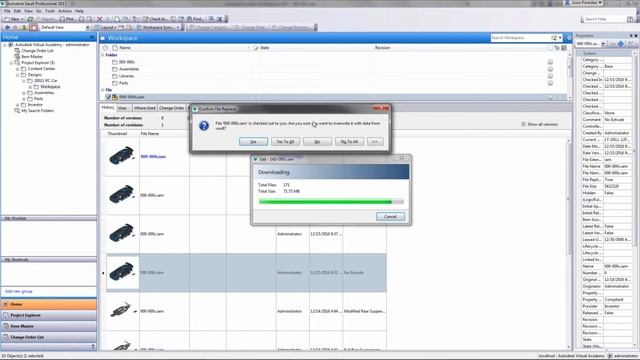
Task: Click the Change State toolbar button
Action: [x=251, y=27]
